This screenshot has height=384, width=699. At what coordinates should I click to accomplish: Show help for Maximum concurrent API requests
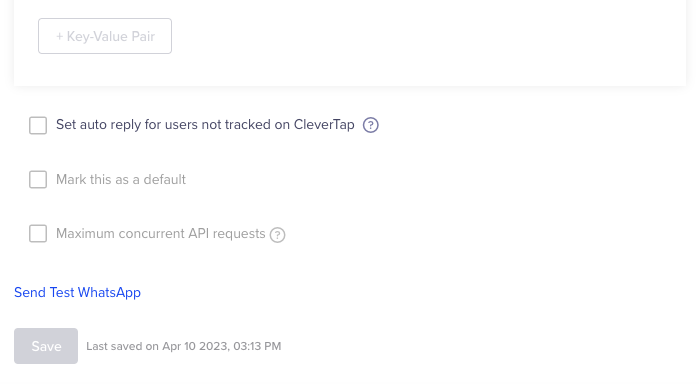click(x=277, y=235)
